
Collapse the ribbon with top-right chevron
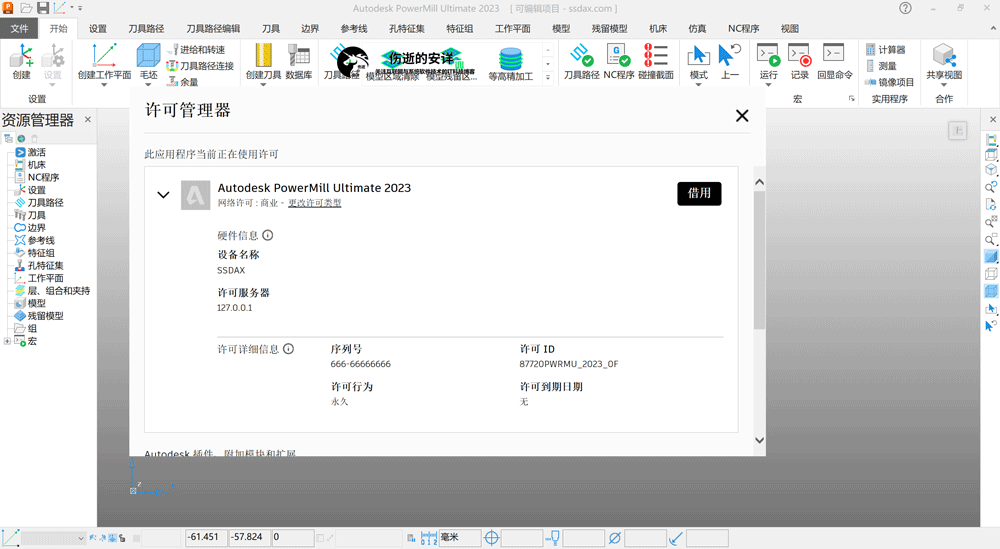[993, 29]
